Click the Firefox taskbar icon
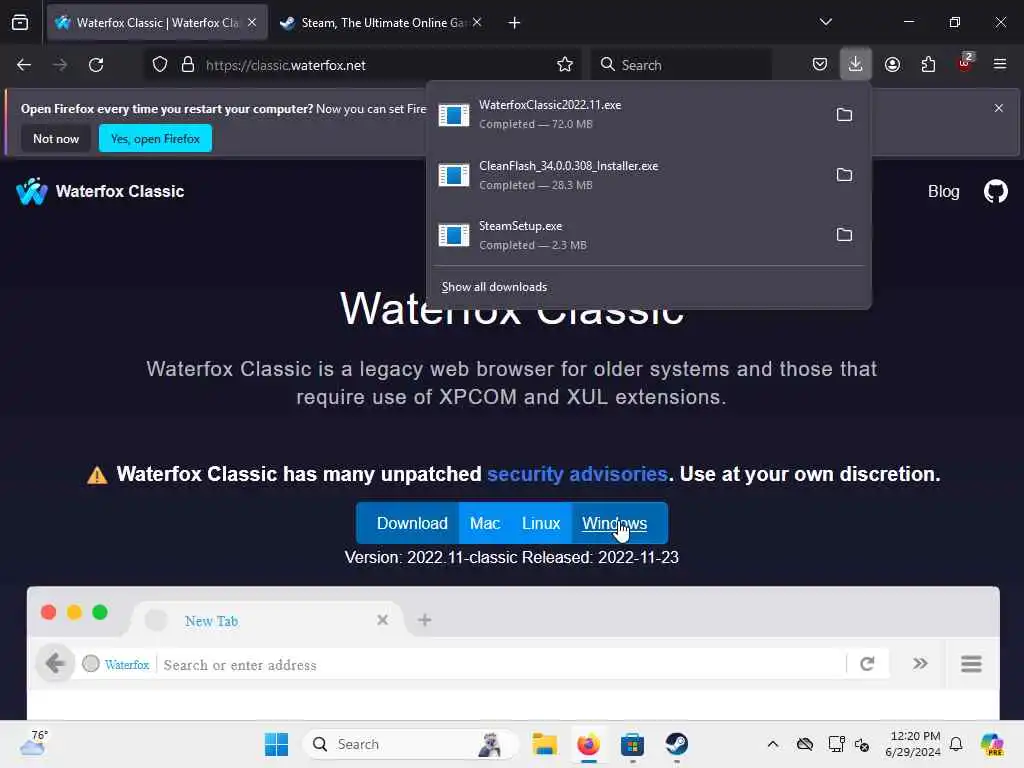Image resolution: width=1024 pixels, height=768 pixels. point(588,744)
